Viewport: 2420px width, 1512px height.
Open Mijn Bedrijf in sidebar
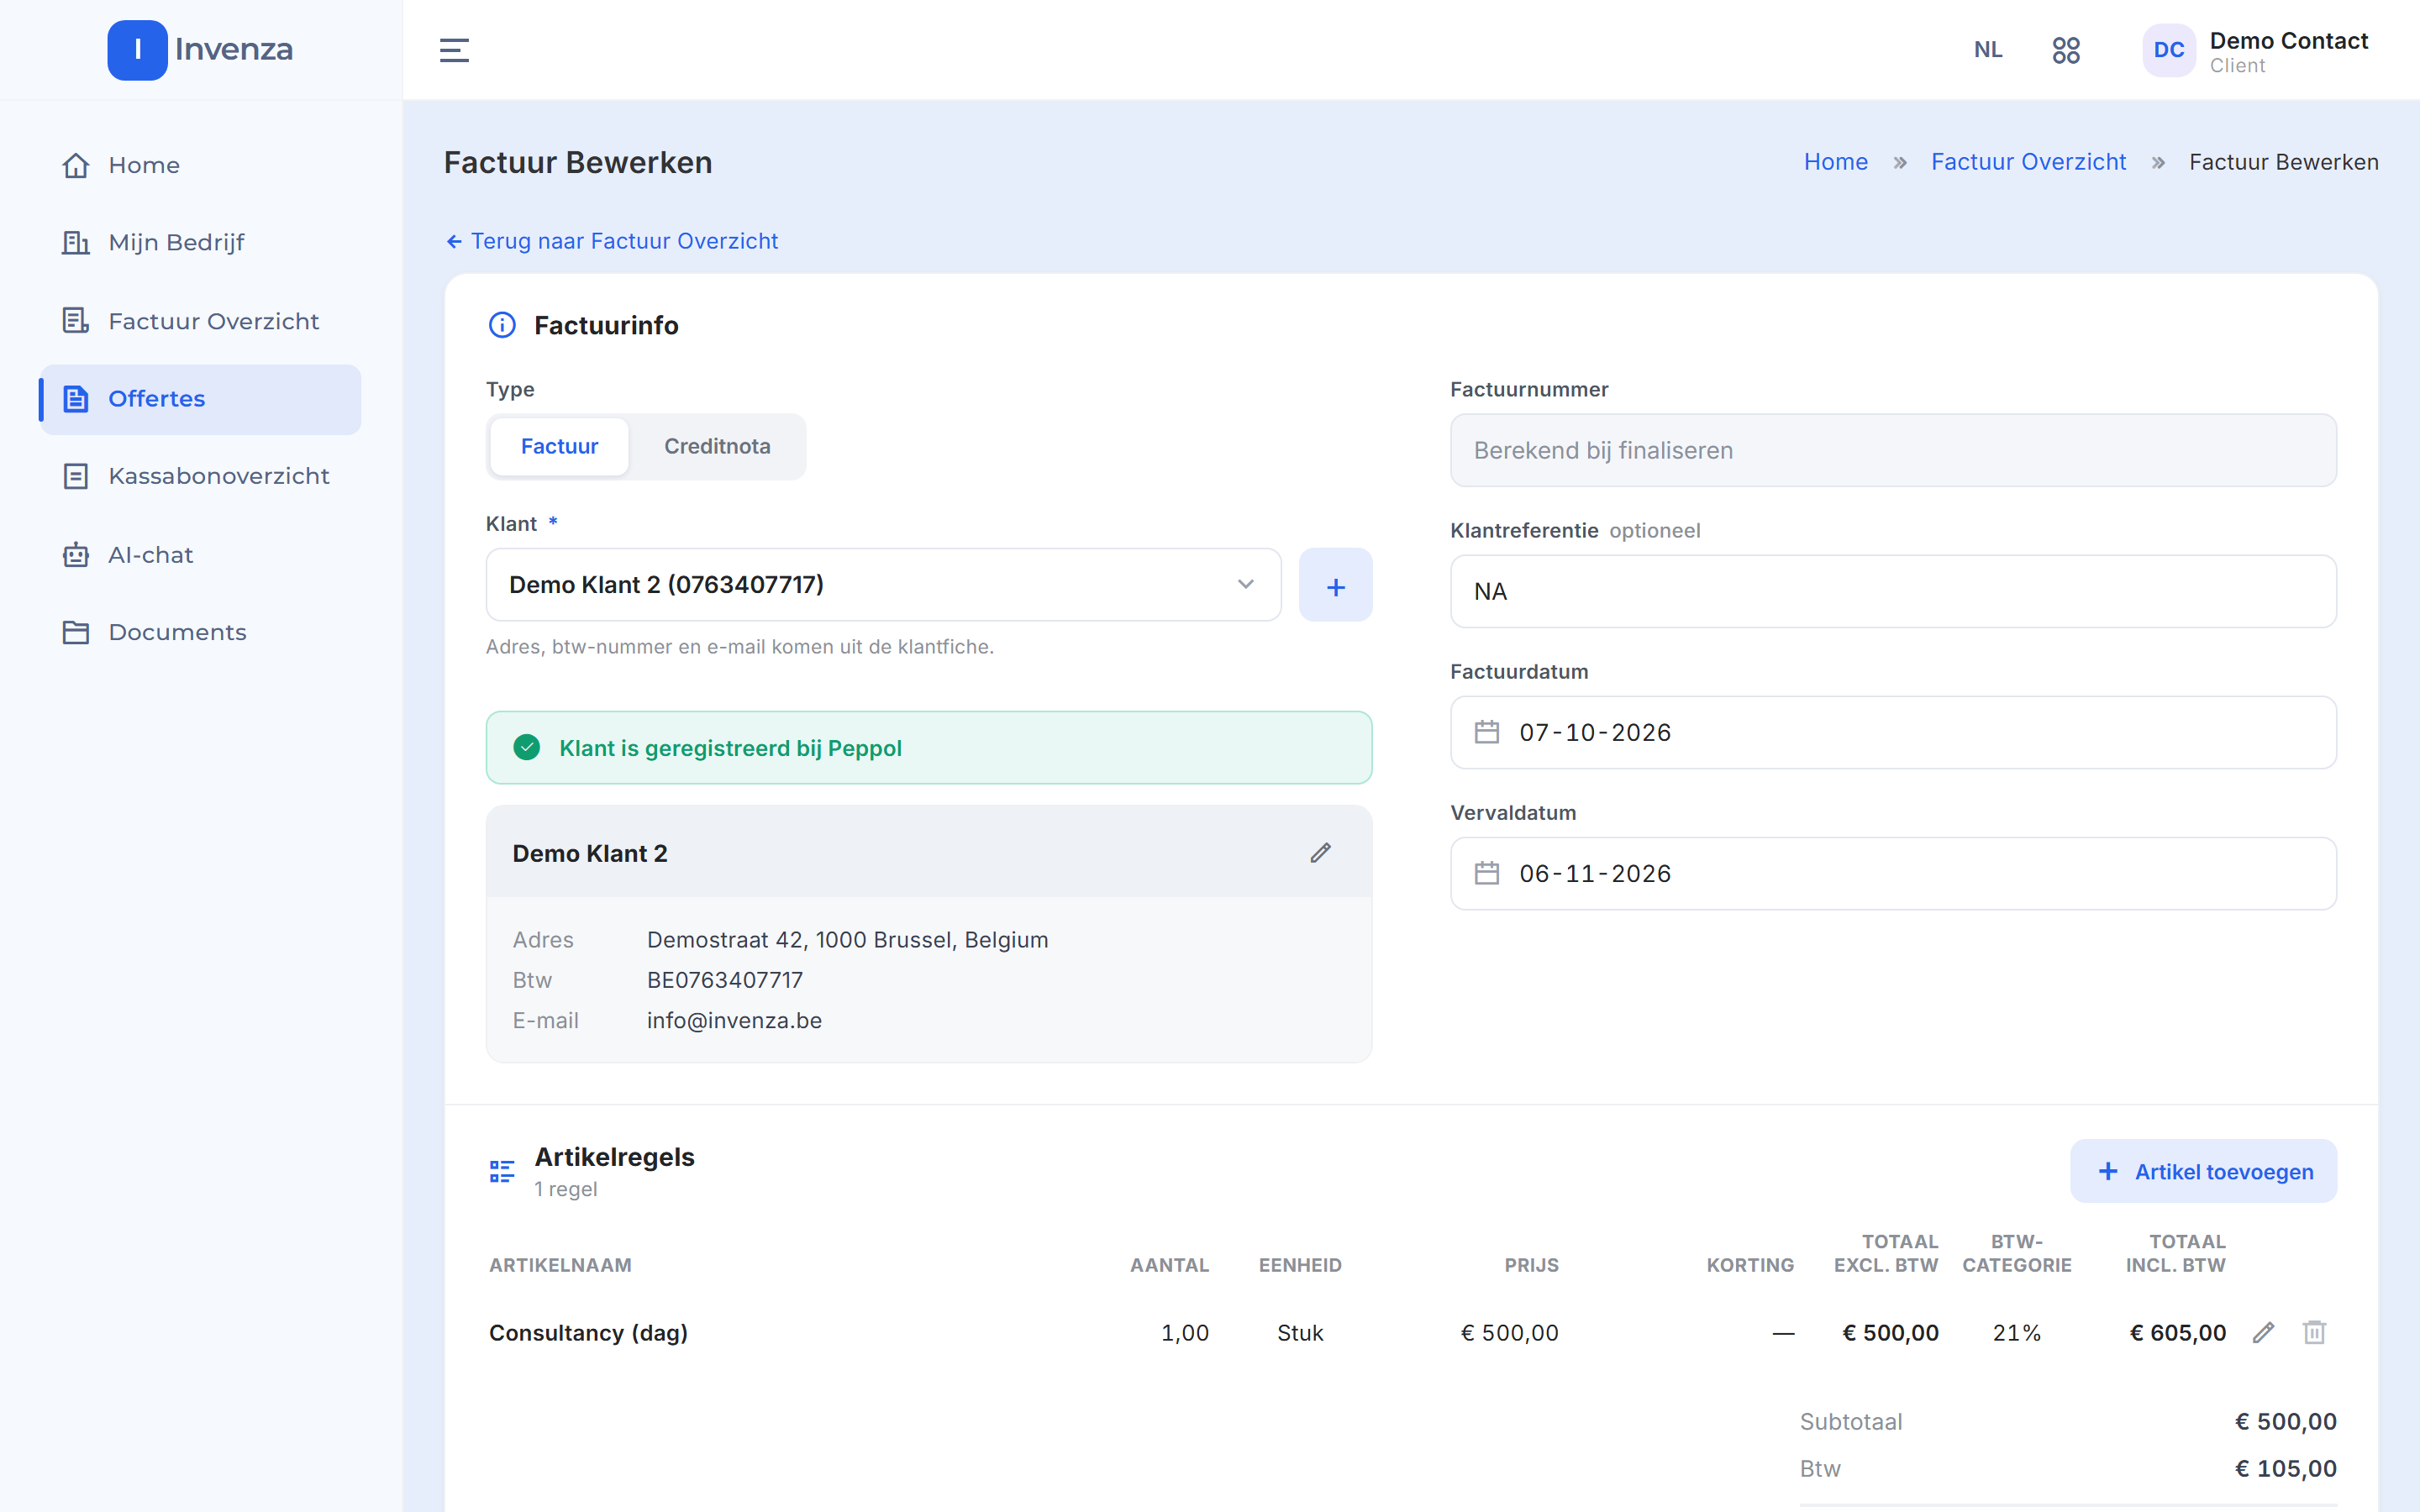(200, 242)
